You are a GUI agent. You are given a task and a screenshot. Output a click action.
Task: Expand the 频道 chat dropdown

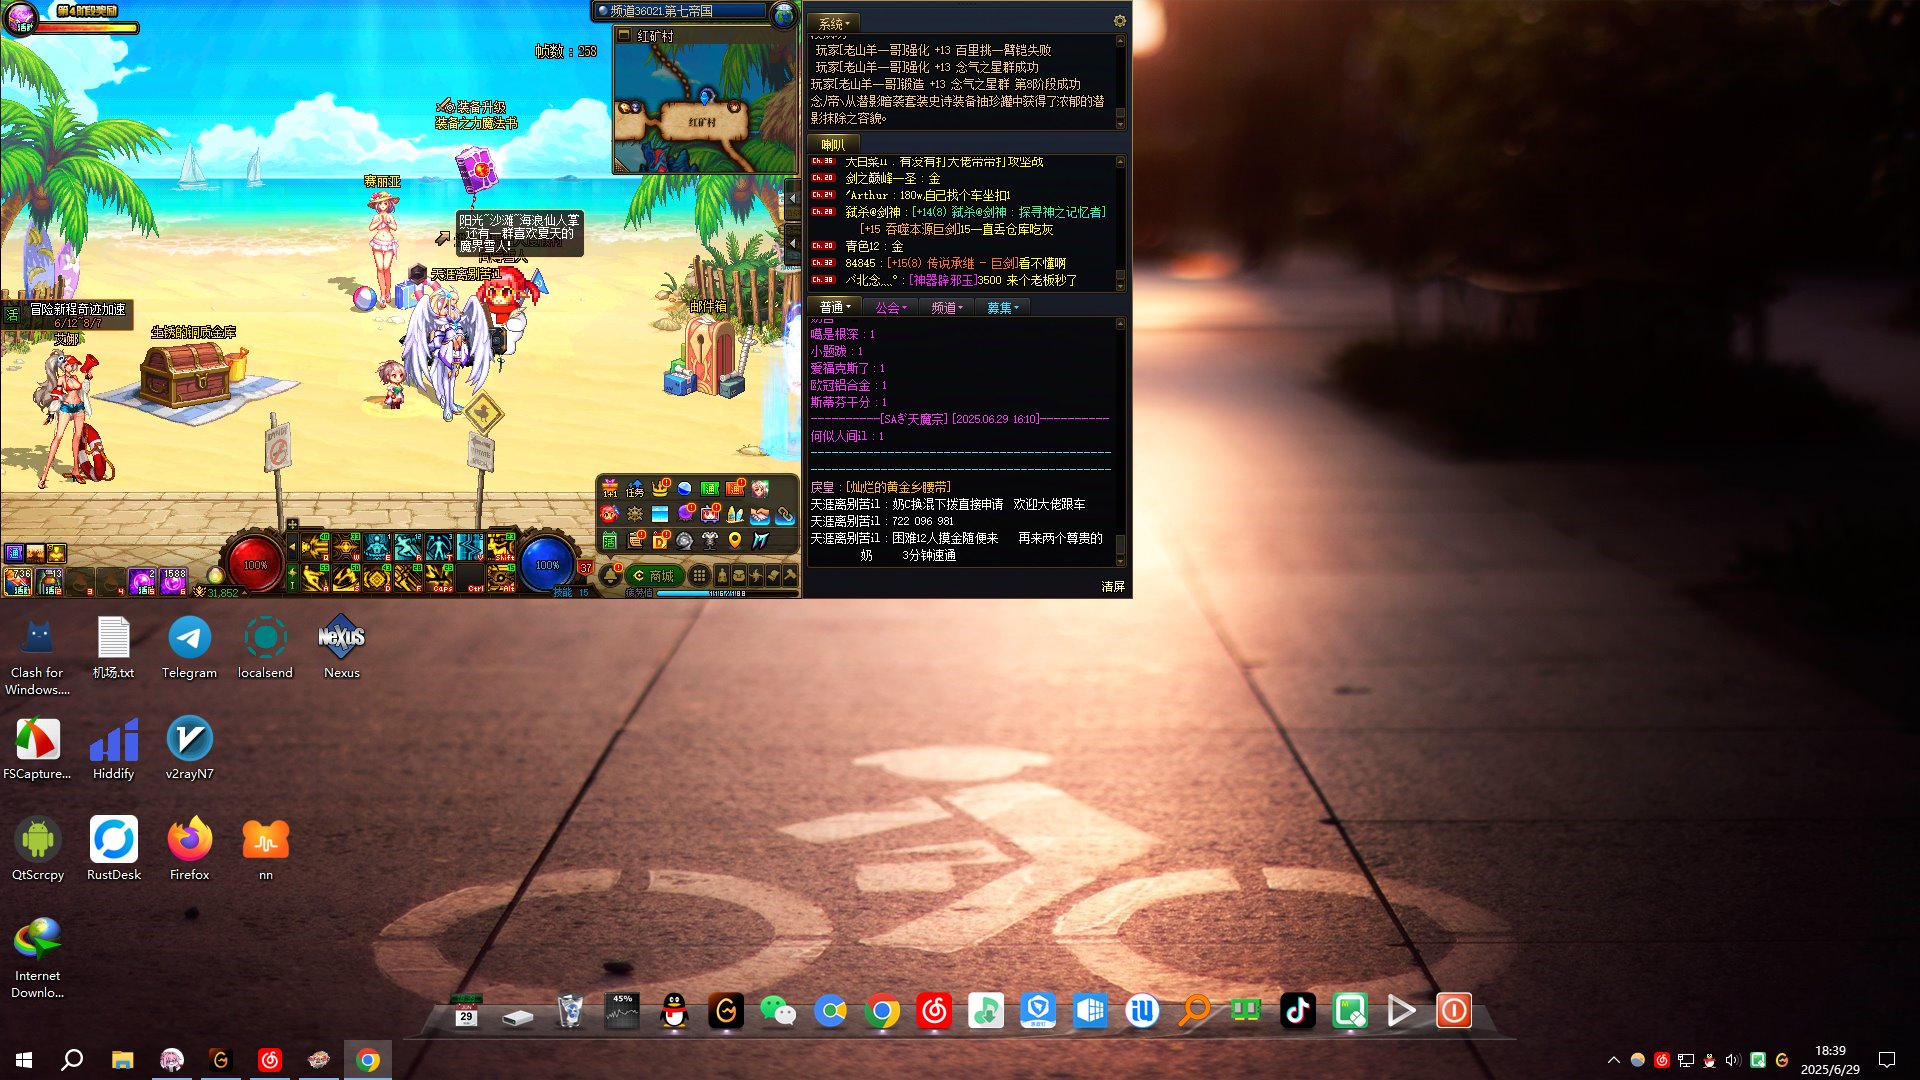pos(946,308)
